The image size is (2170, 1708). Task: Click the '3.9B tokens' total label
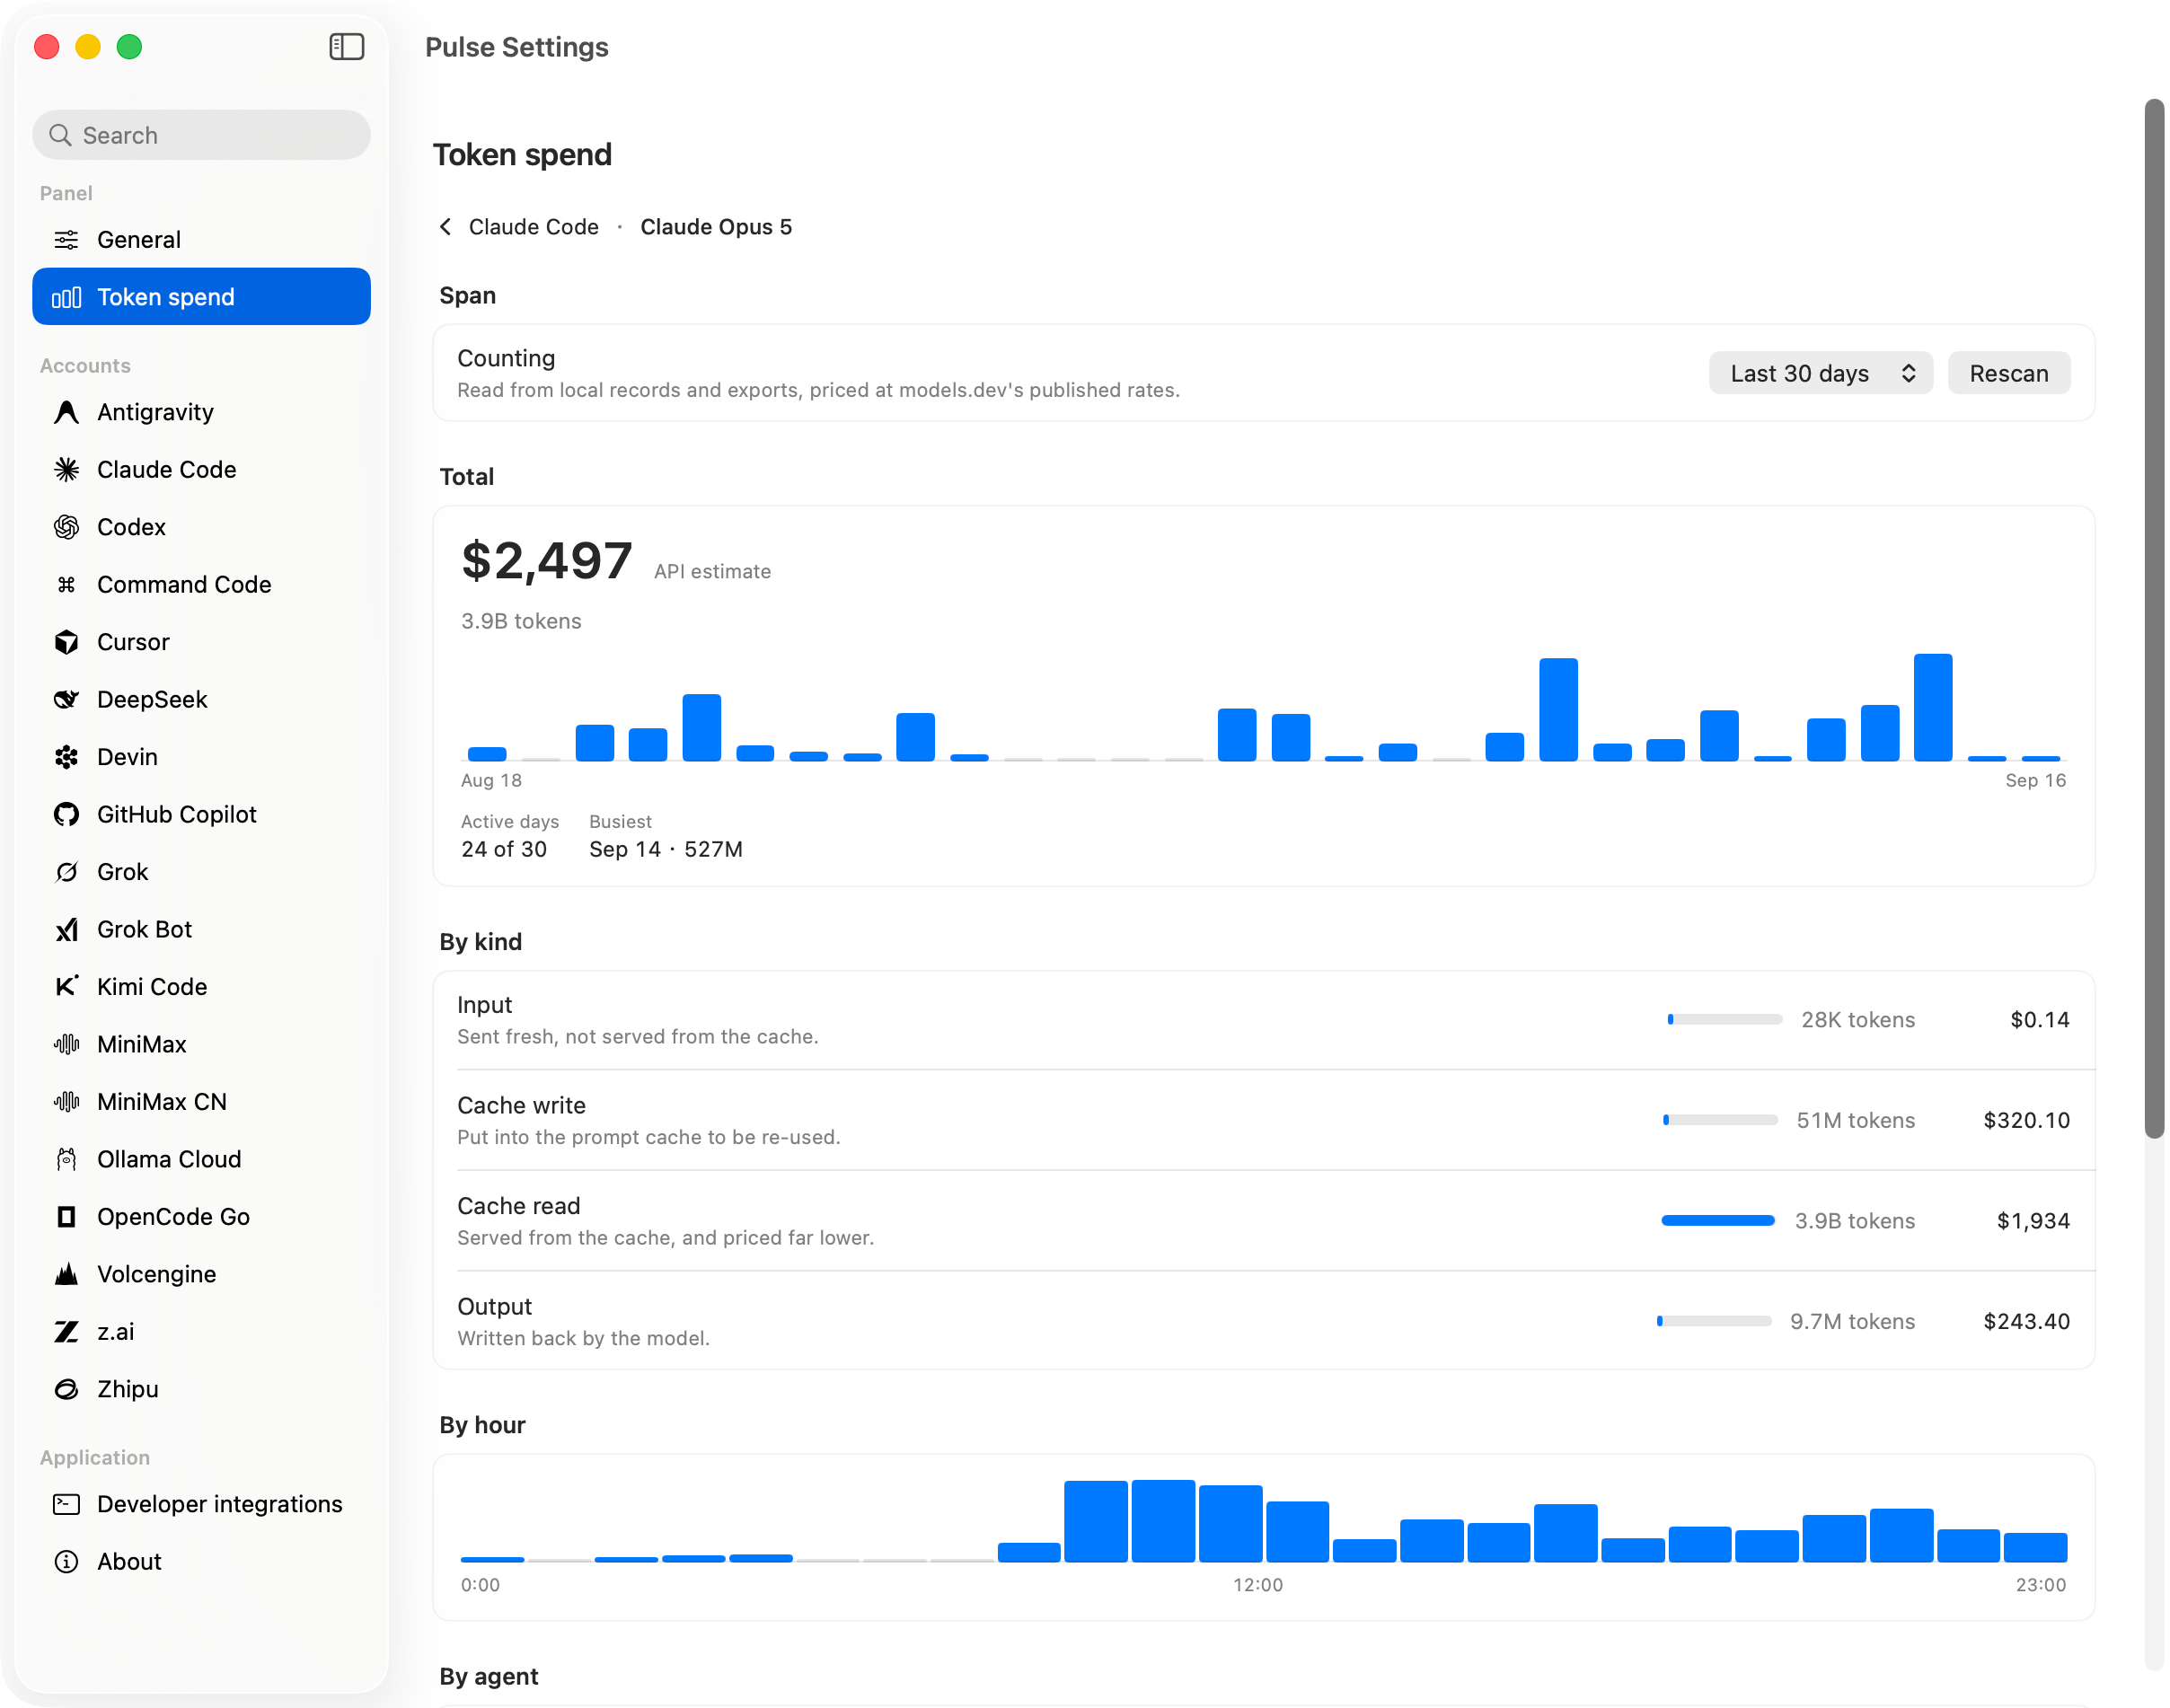click(521, 621)
